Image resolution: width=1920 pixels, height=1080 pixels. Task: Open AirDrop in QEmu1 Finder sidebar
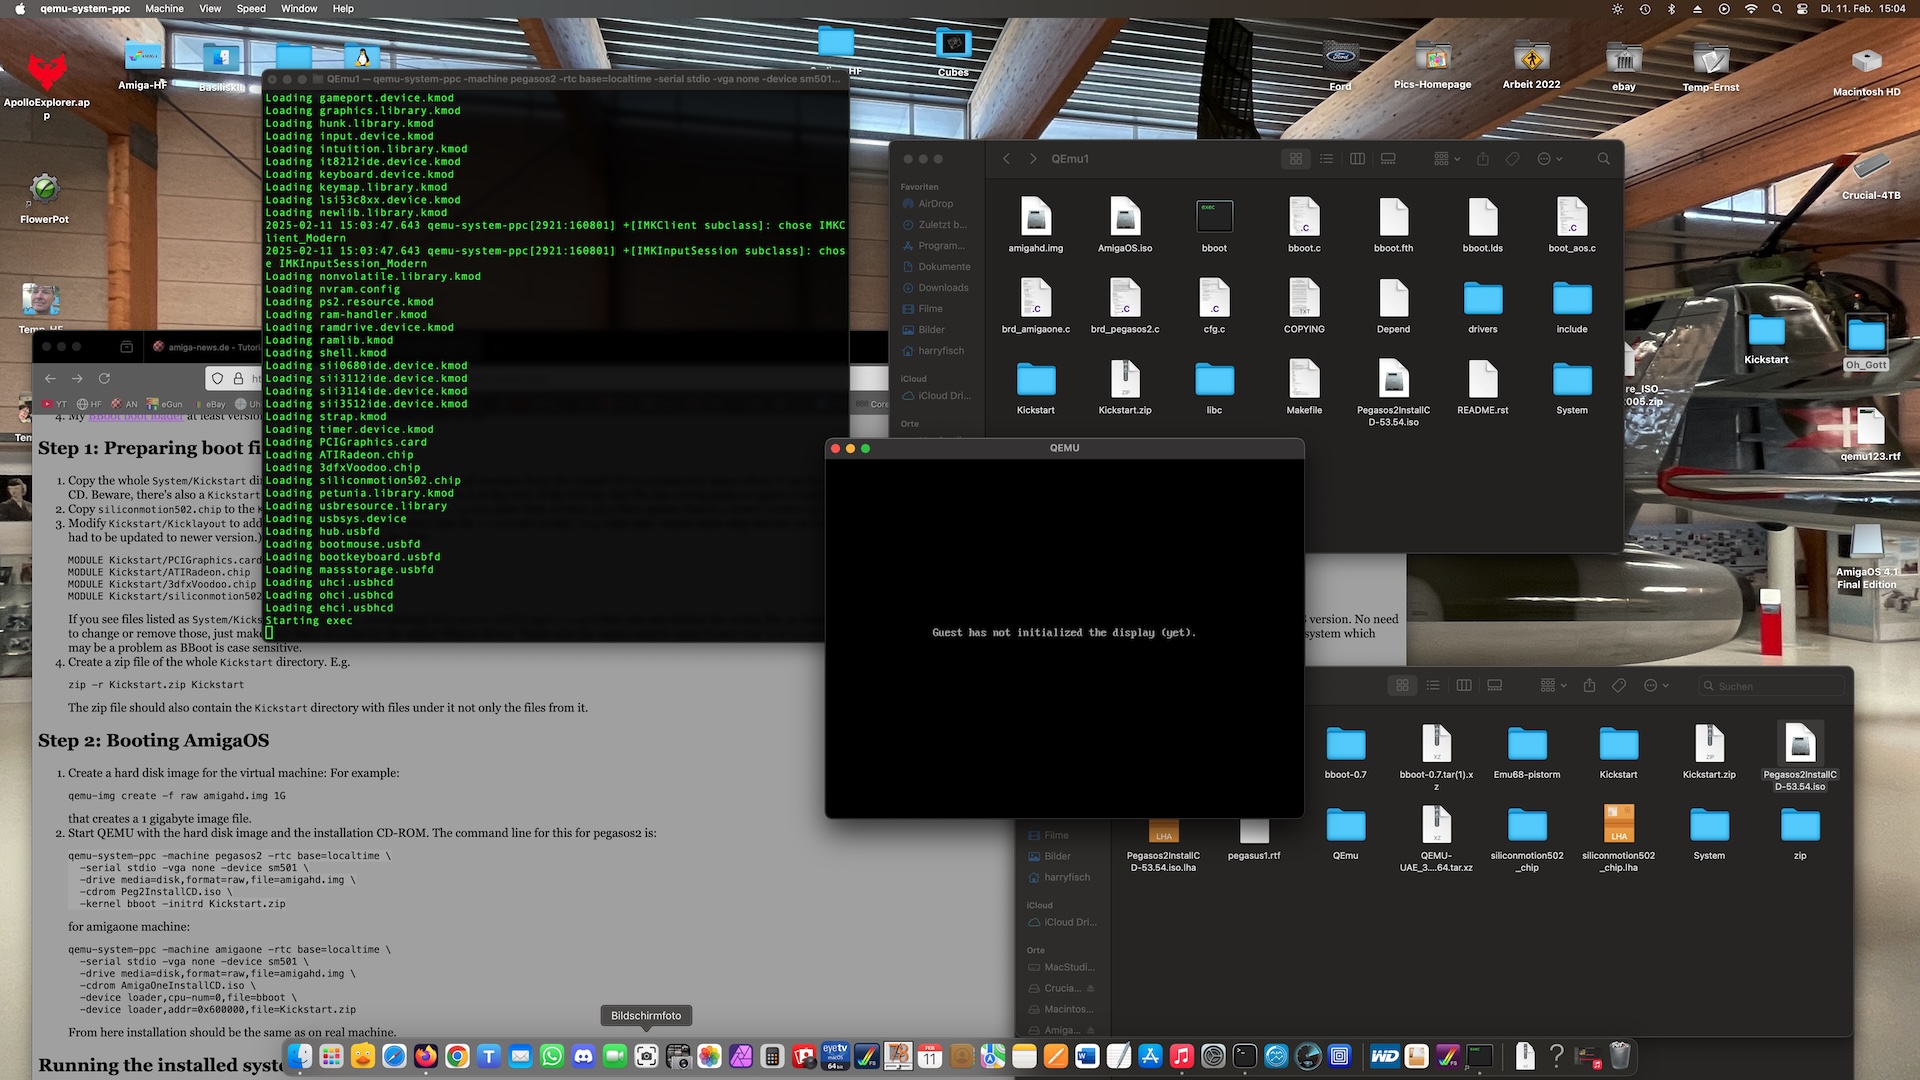point(936,204)
